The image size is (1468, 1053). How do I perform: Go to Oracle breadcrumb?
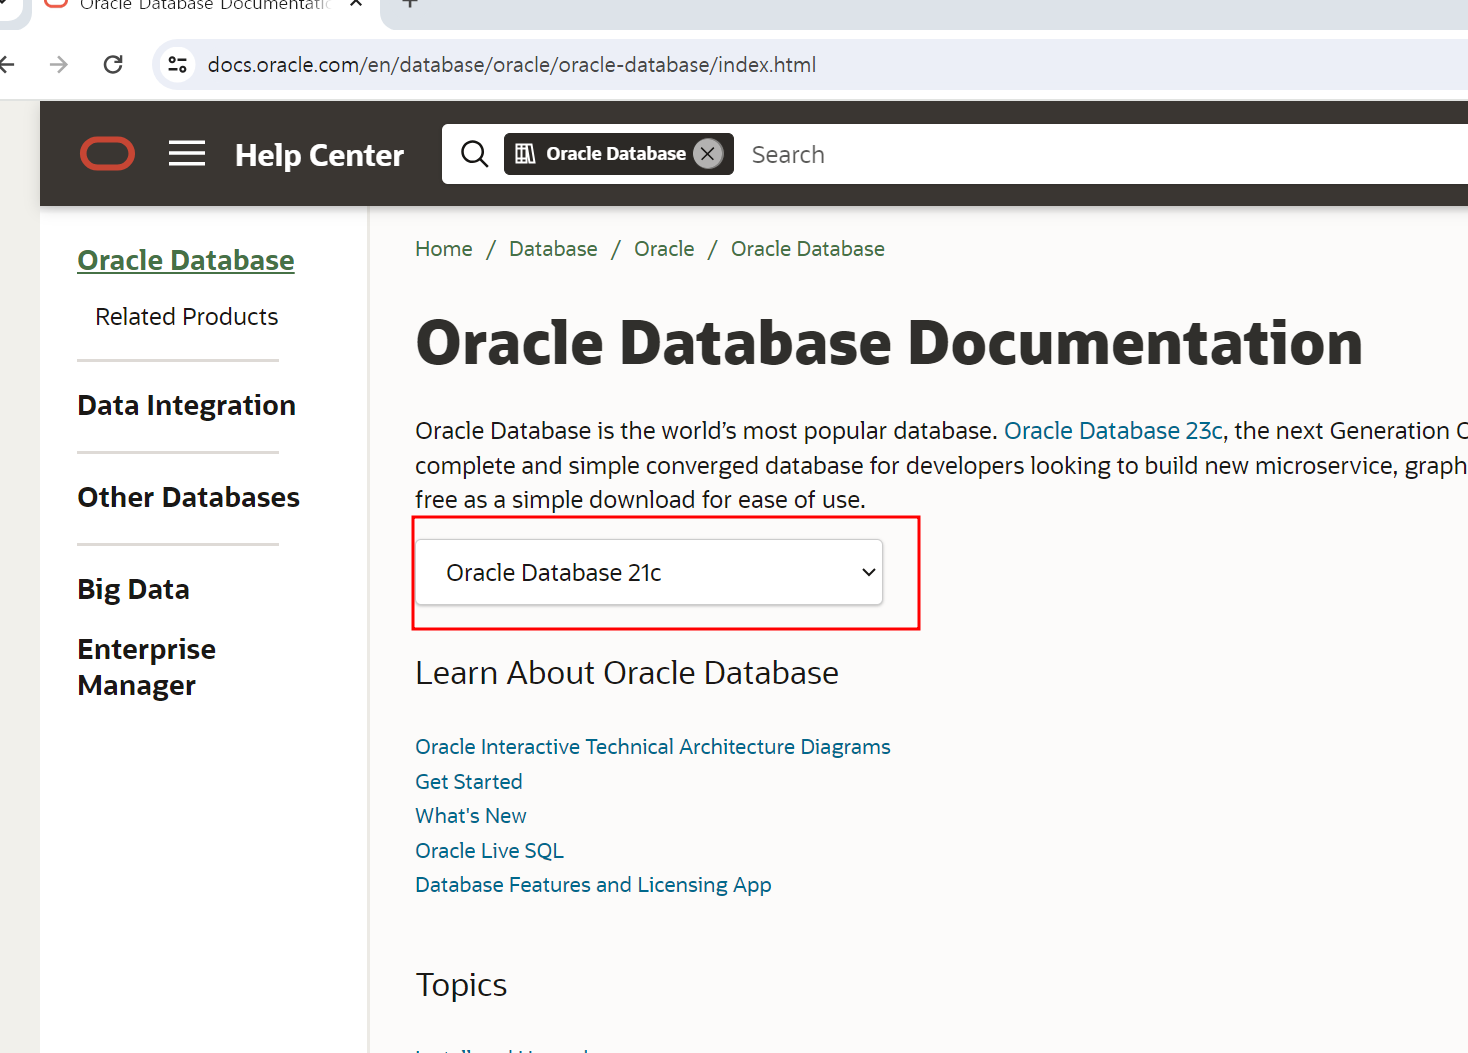(664, 249)
